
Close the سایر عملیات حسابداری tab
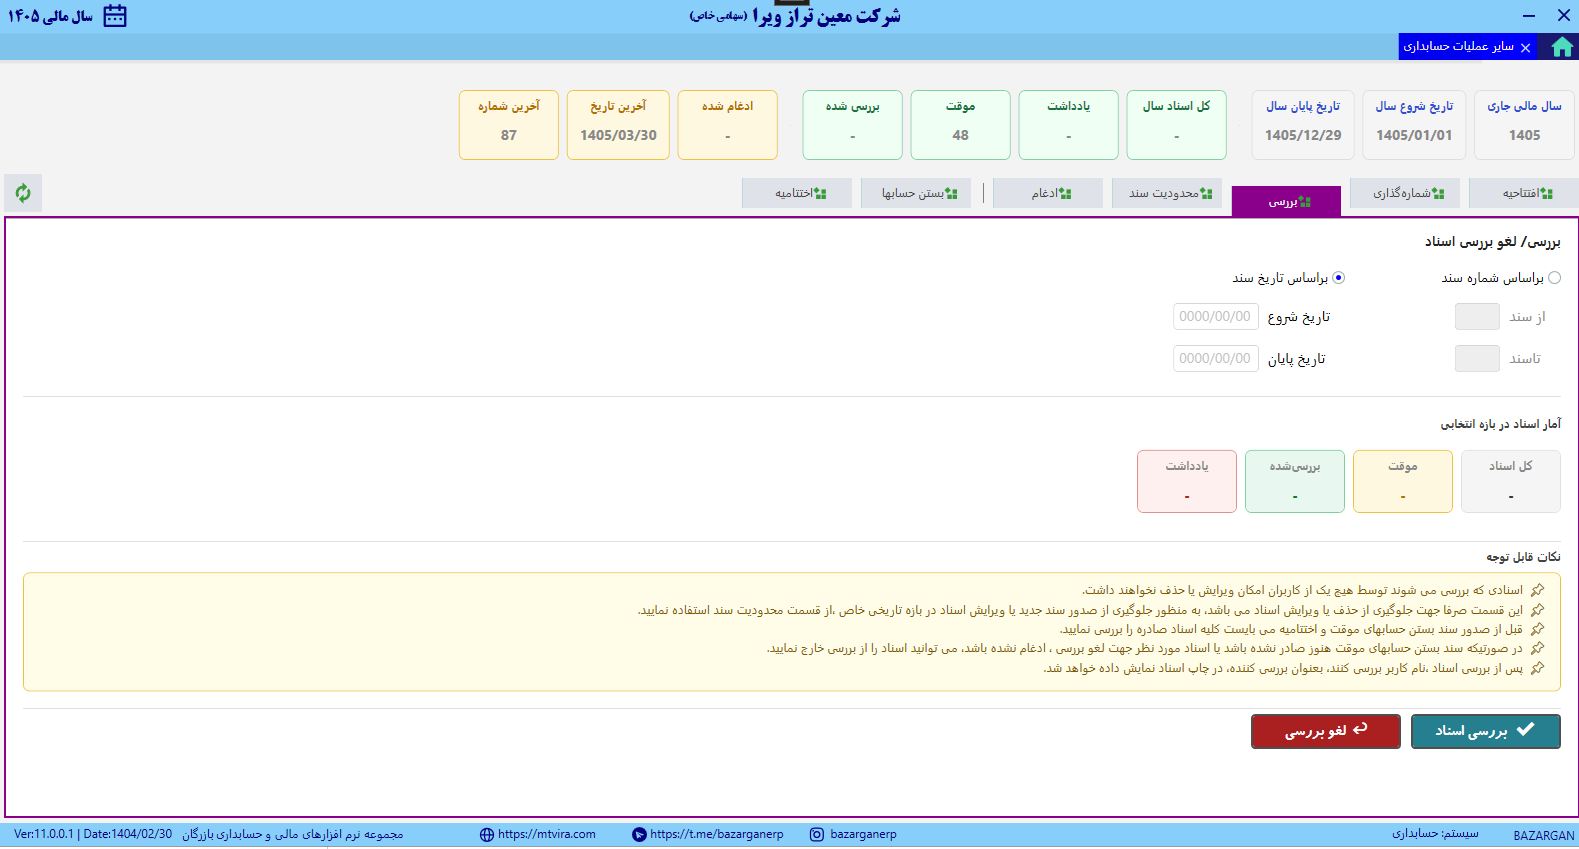(1525, 47)
